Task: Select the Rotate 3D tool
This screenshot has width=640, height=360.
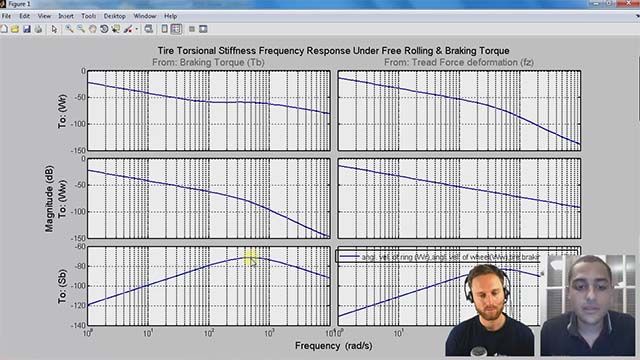Action: coord(104,29)
